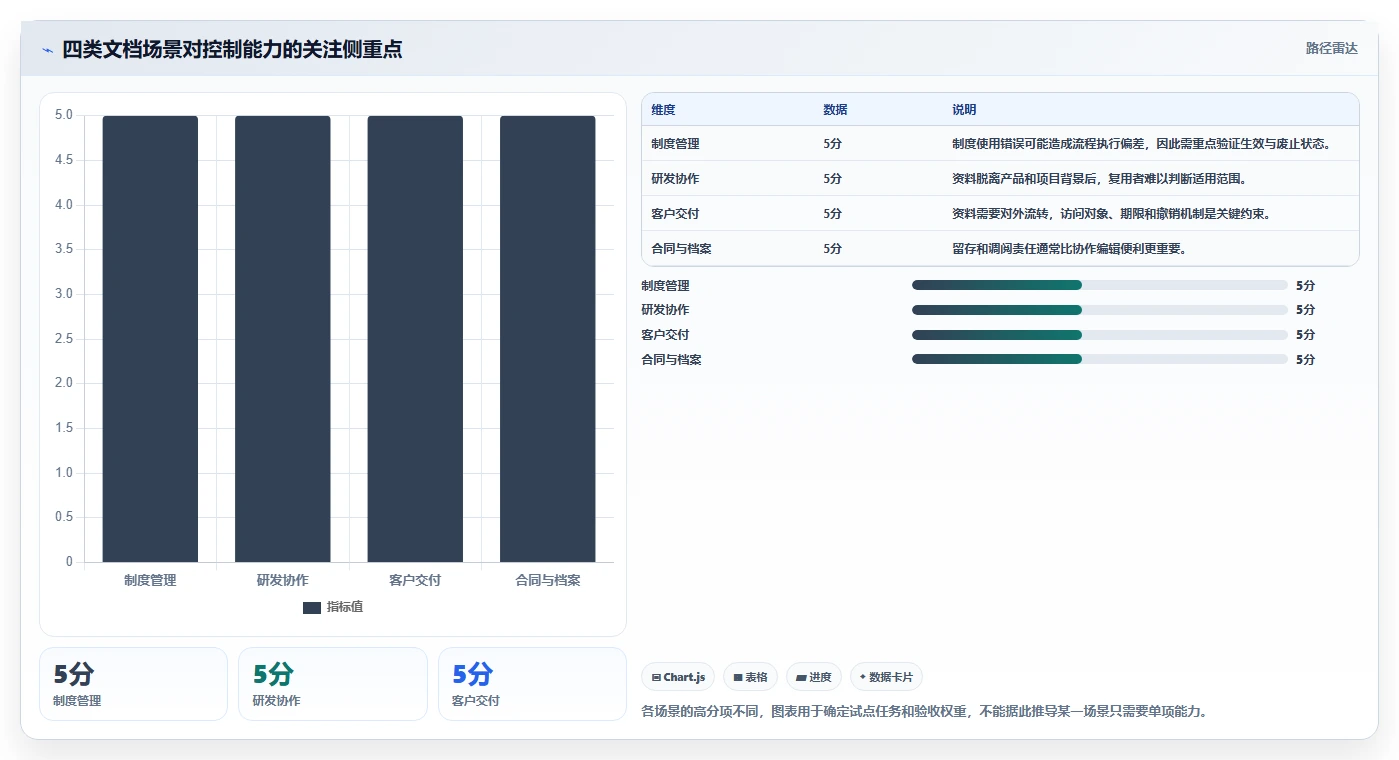This screenshot has height=760, width=1399.
Task: Open the 制度管理 5分 data card
Action: [x=133, y=684]
